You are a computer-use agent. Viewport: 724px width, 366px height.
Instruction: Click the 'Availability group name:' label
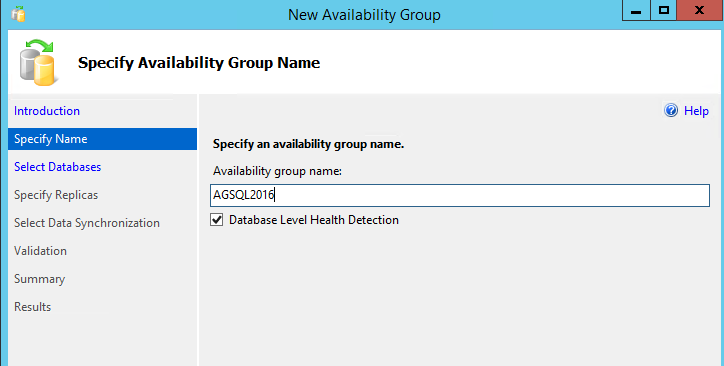coord(277,171)
